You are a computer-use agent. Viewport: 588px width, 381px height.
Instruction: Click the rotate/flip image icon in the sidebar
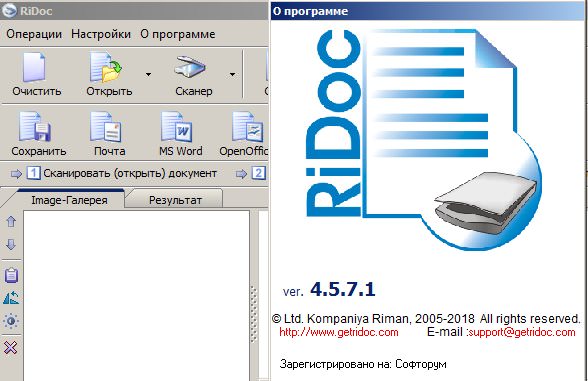[11, 298]
